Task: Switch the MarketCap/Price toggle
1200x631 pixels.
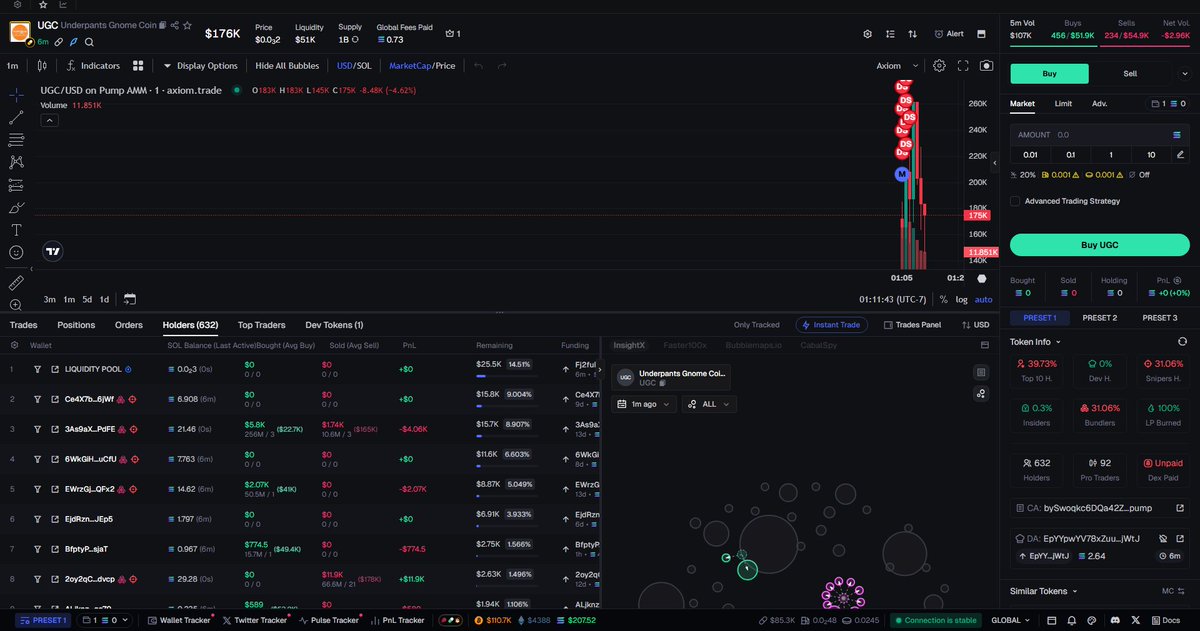Action: [422, 66]
